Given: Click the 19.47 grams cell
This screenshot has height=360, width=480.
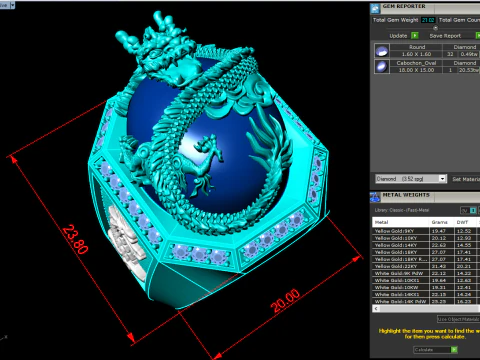Looking at the screenshot, I should pos(441,231).
